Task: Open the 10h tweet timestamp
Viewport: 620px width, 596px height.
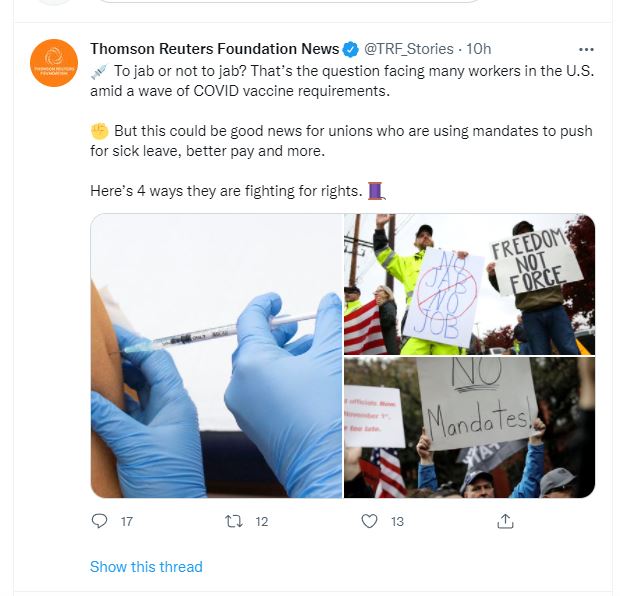Action: pyautogui.click(x=478, y=49)
